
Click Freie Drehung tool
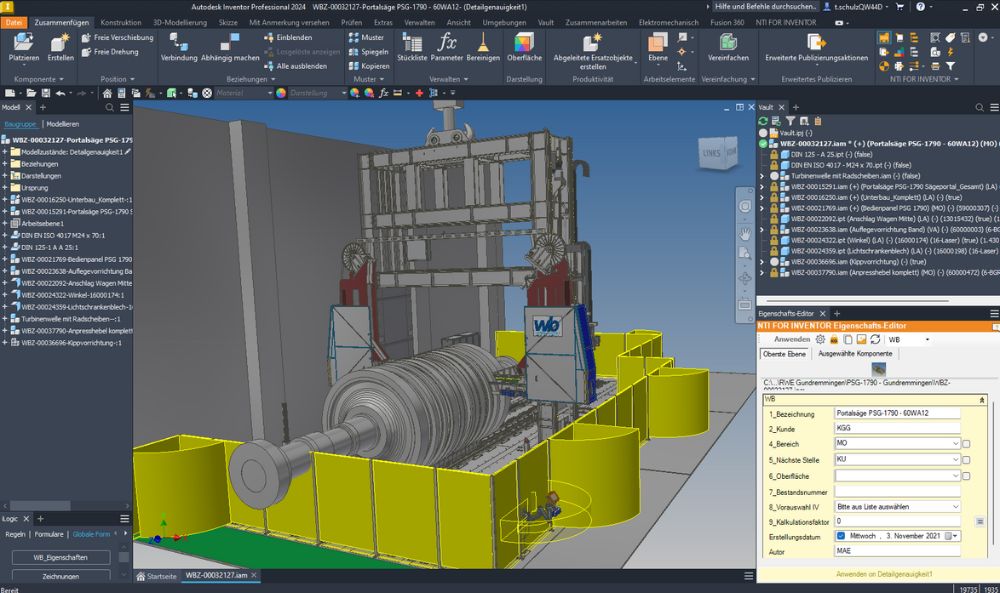click(x=110, y=52)
